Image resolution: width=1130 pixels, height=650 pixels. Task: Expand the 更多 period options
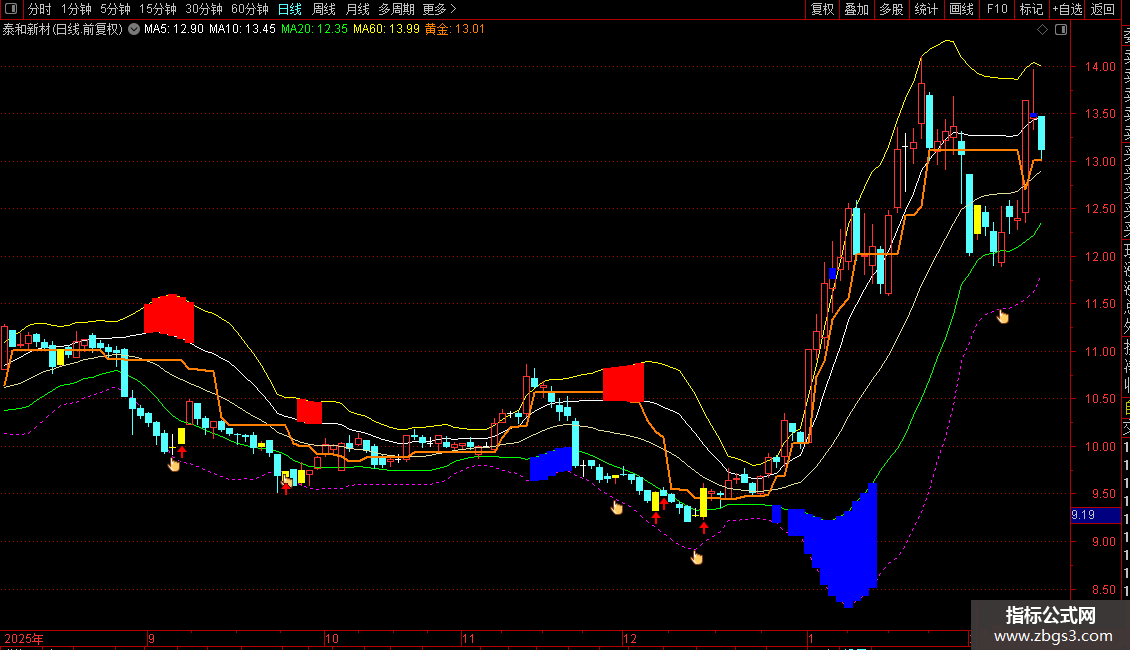[440, 9]
